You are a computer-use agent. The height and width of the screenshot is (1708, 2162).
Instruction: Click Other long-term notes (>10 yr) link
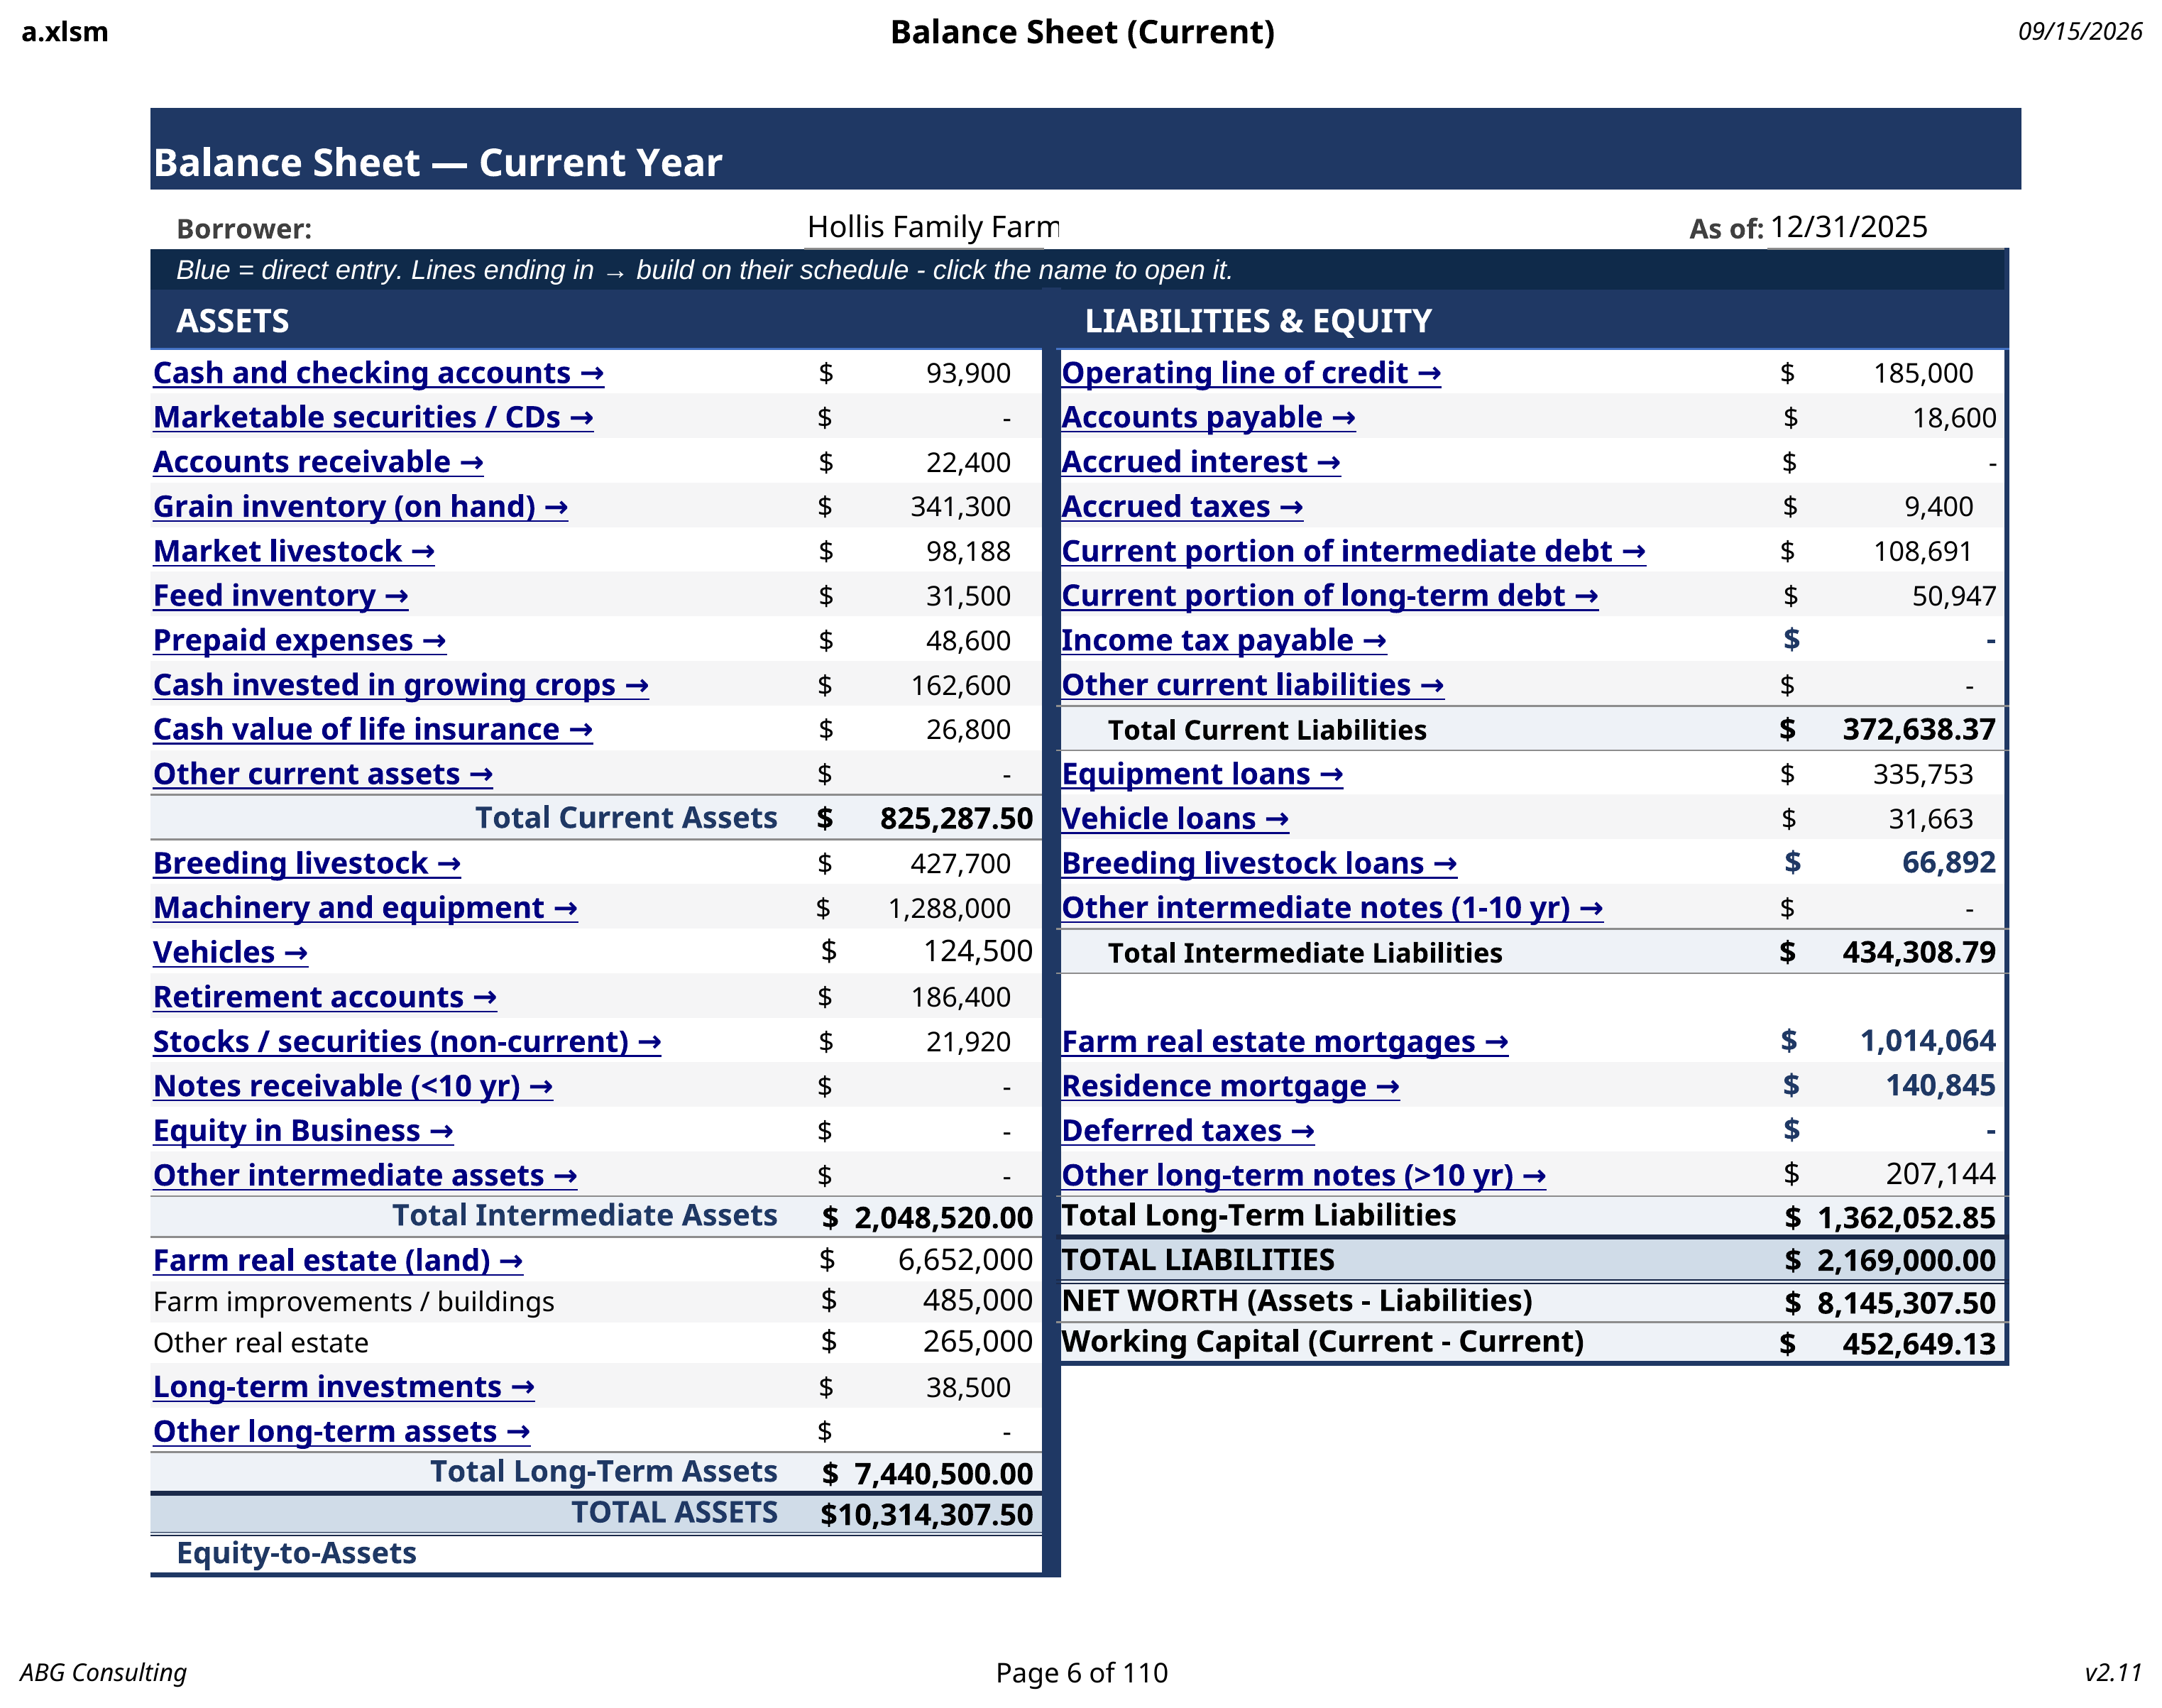click(x=1304, y=1175)
